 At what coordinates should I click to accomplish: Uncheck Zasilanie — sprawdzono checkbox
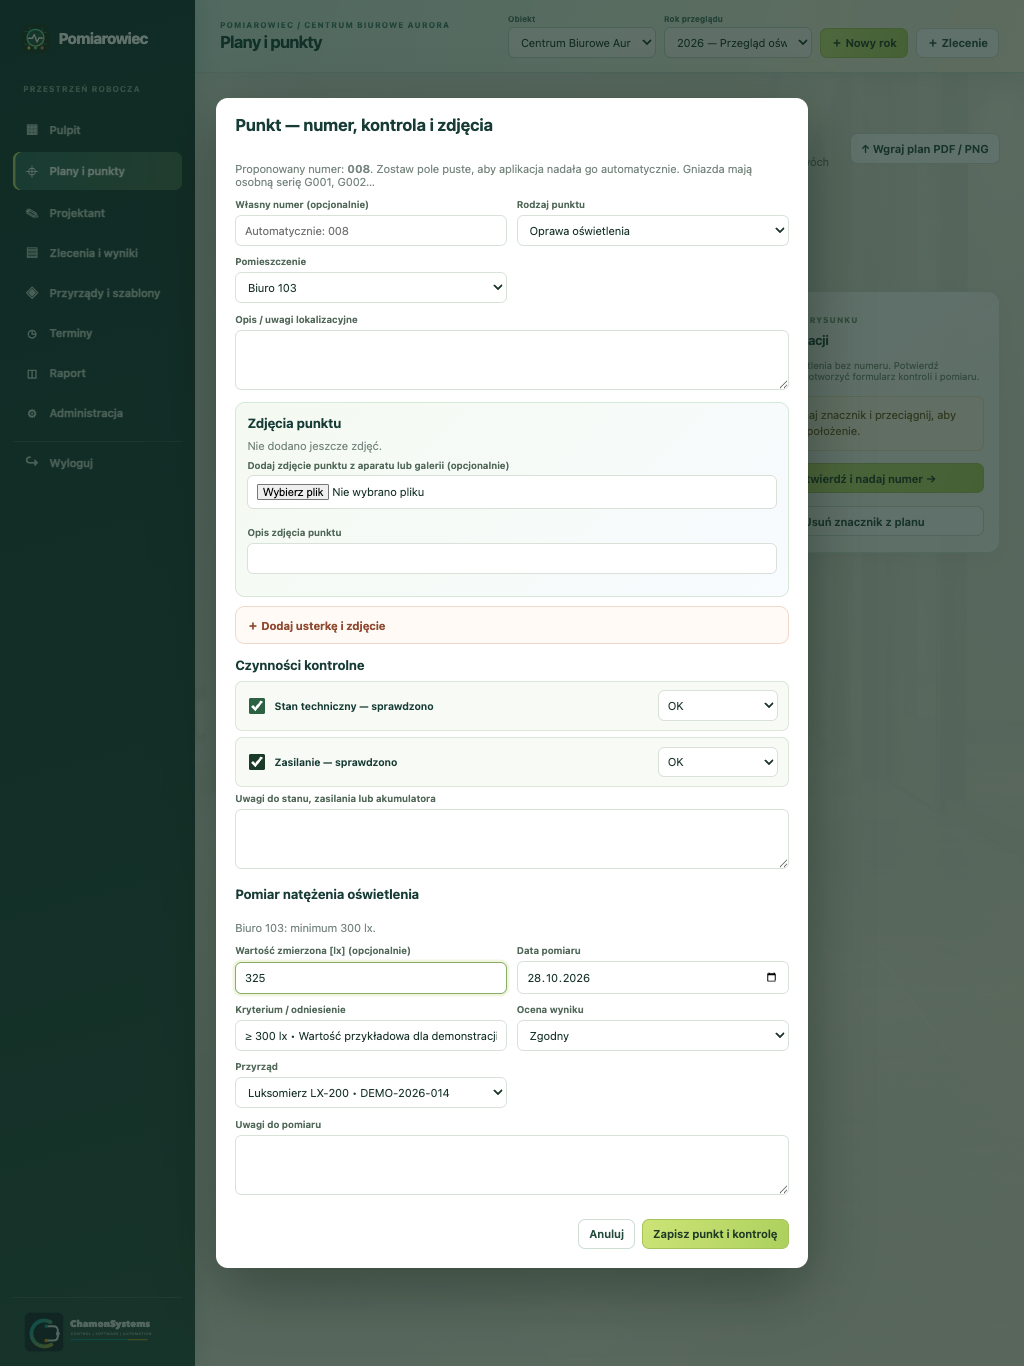tap(257, 762)
